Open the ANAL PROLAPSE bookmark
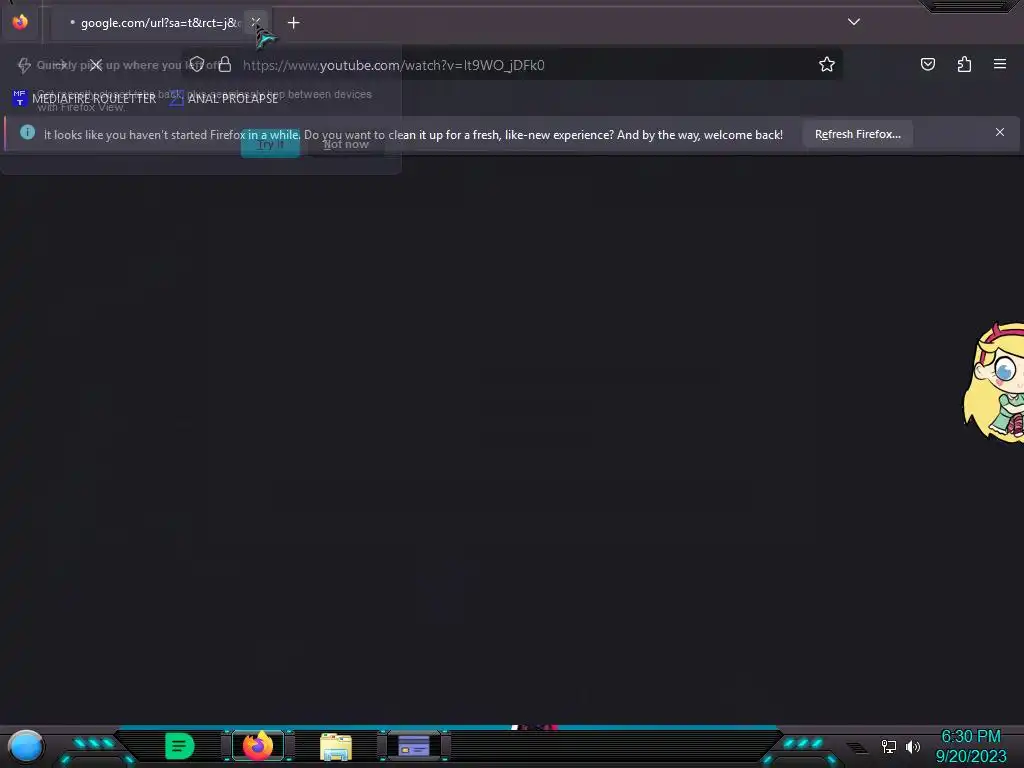 (x=225, y=98)
